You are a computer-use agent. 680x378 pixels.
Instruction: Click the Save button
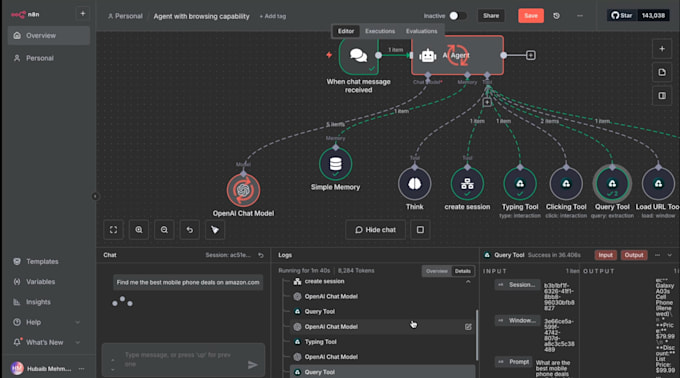[531, 16]
